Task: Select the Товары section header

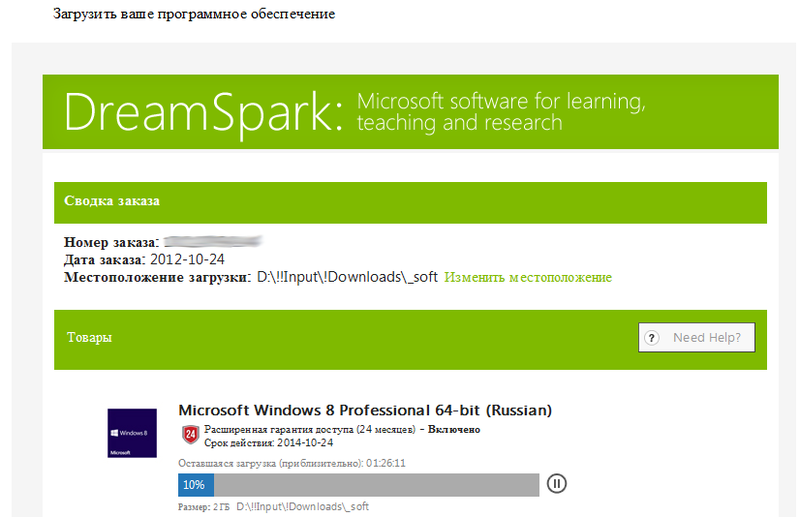Action: click(90, 338)
